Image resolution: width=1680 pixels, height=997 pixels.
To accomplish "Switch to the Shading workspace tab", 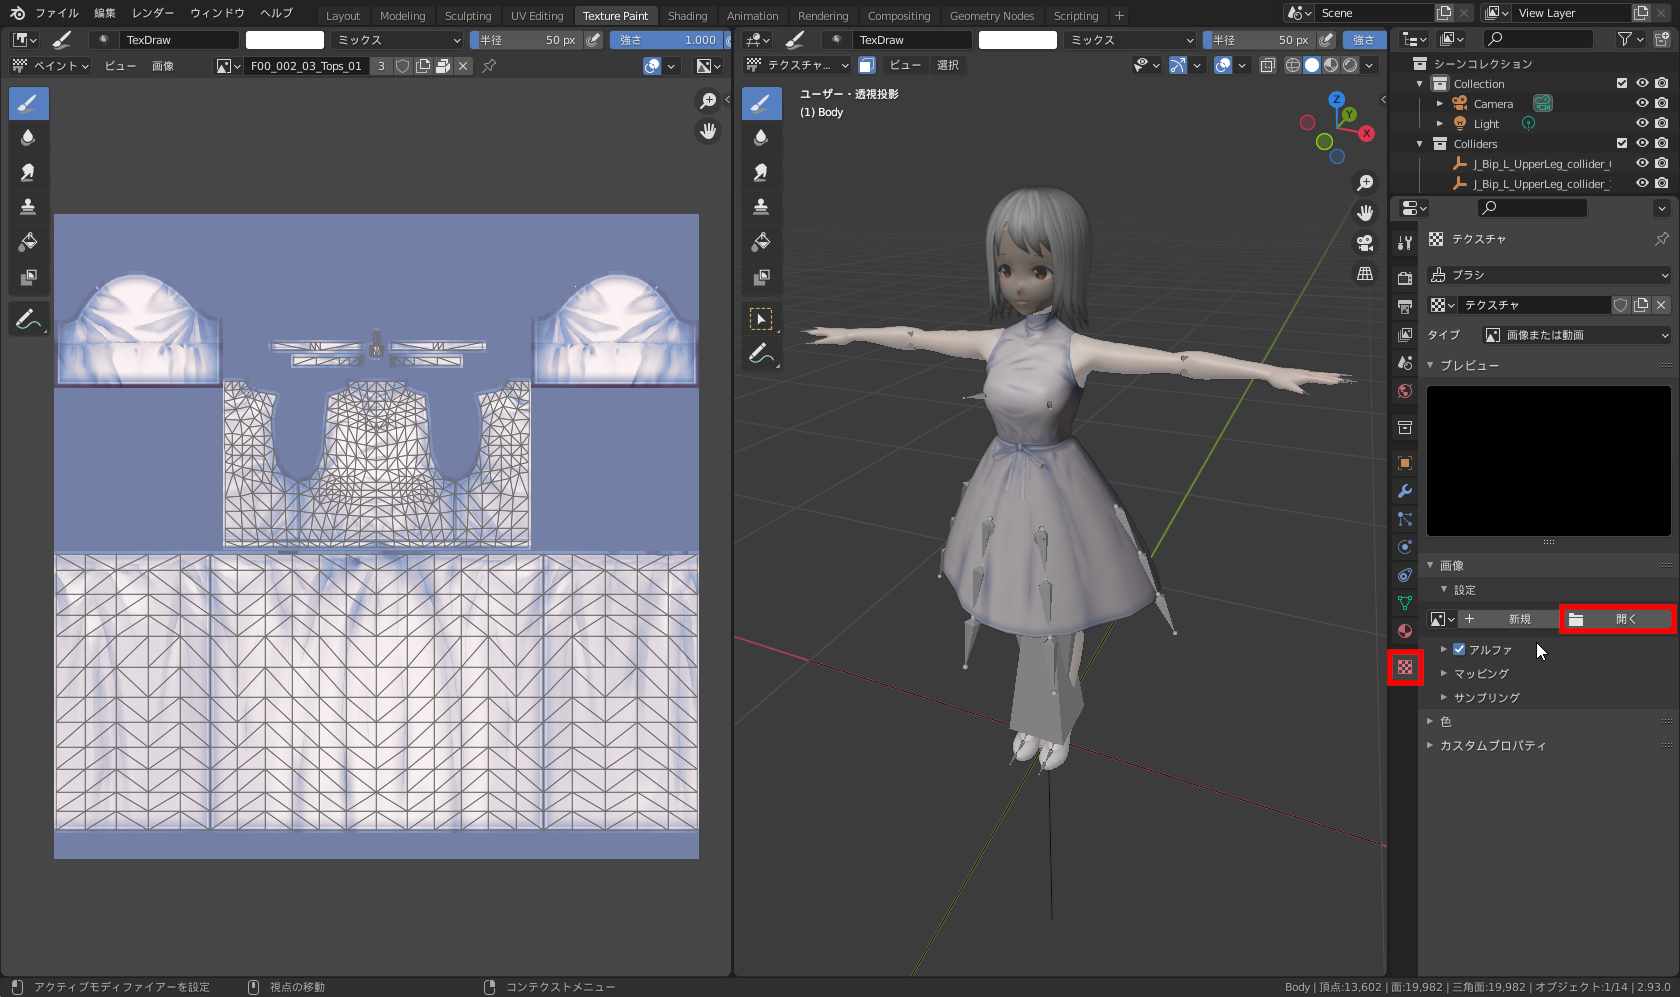I will [687, 15].
